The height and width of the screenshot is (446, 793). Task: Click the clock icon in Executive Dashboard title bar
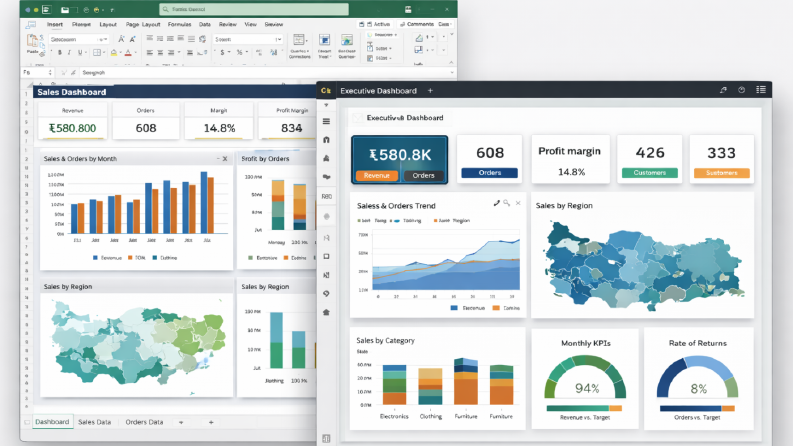pyautogui.click(x=741, y=90)
